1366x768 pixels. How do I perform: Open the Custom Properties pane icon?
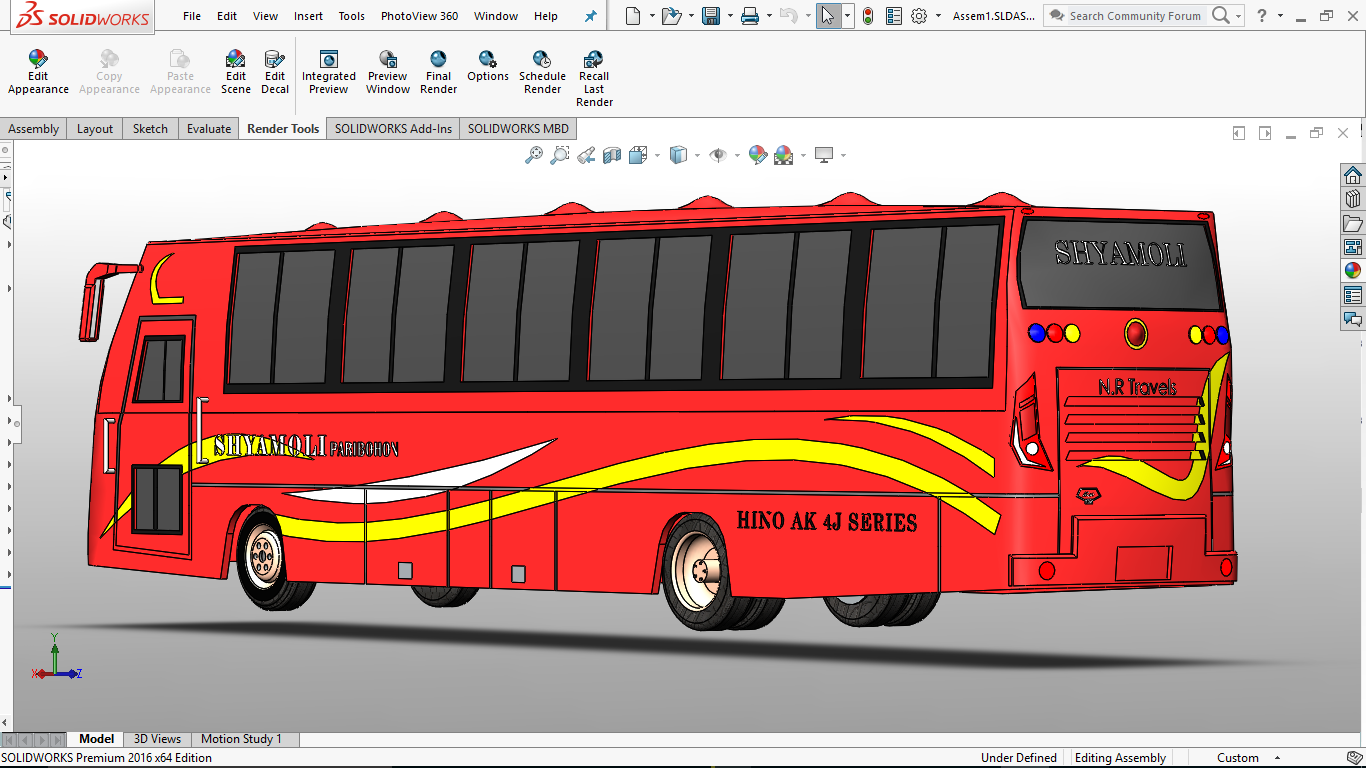pyautogui.click(x=1353, y=295)
